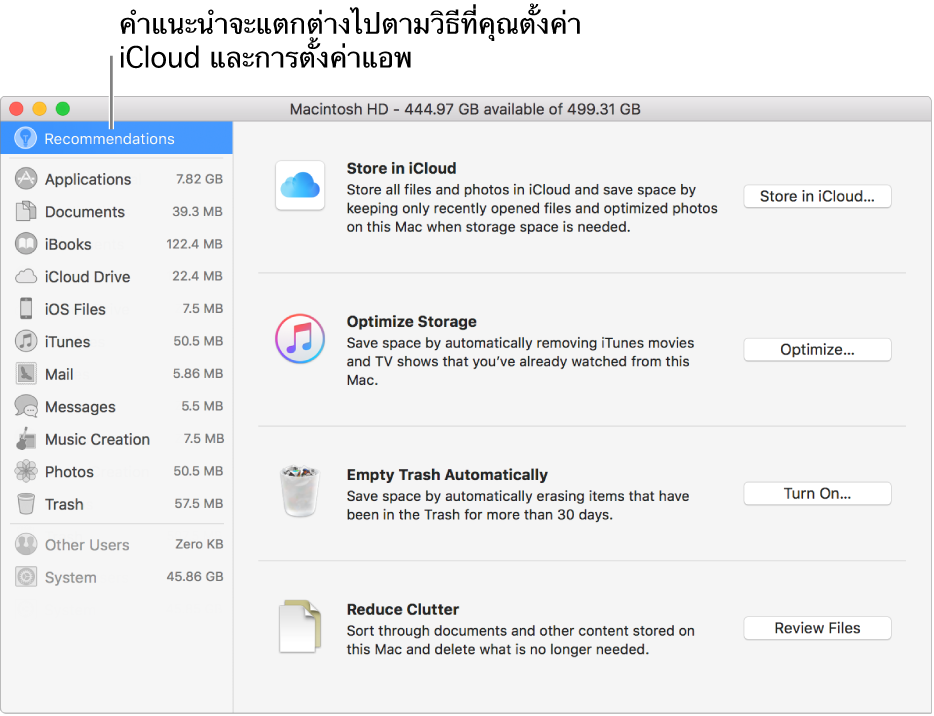Click the Trash icon in sidebar
This screenshot has height=716, width=934.
click(x=26, y=504)
